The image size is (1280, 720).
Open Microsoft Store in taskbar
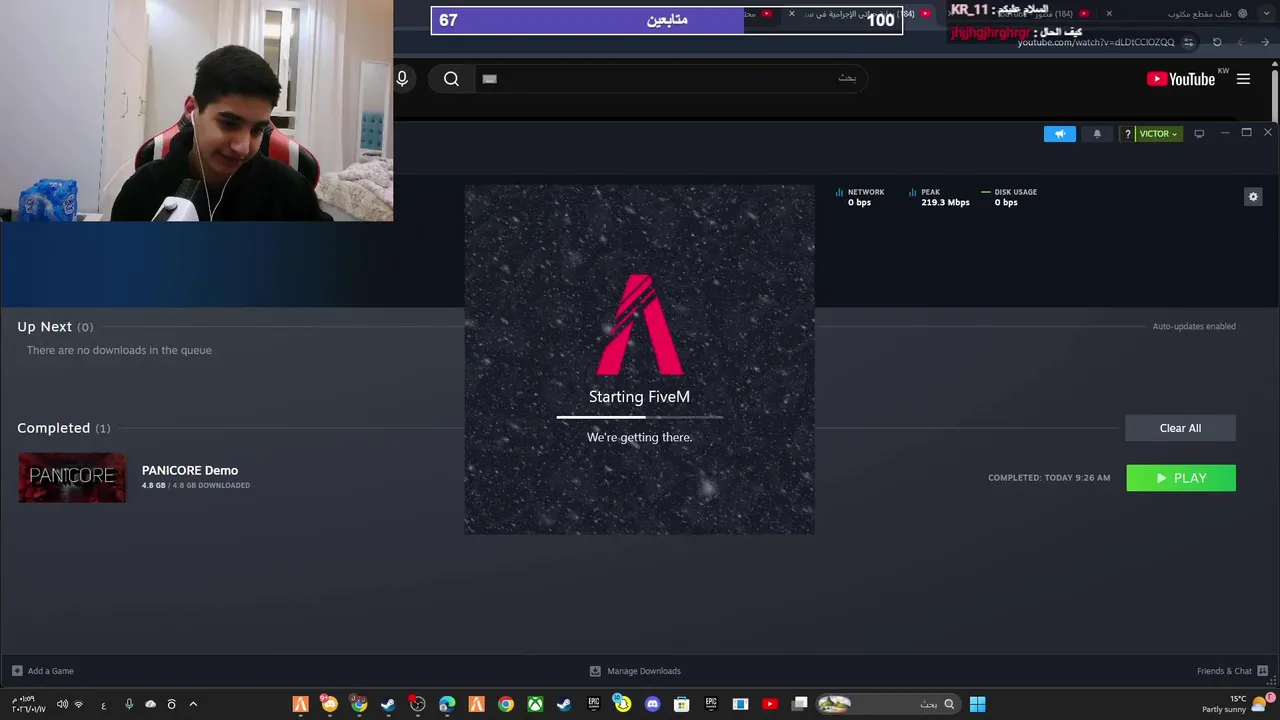point(681,704)
